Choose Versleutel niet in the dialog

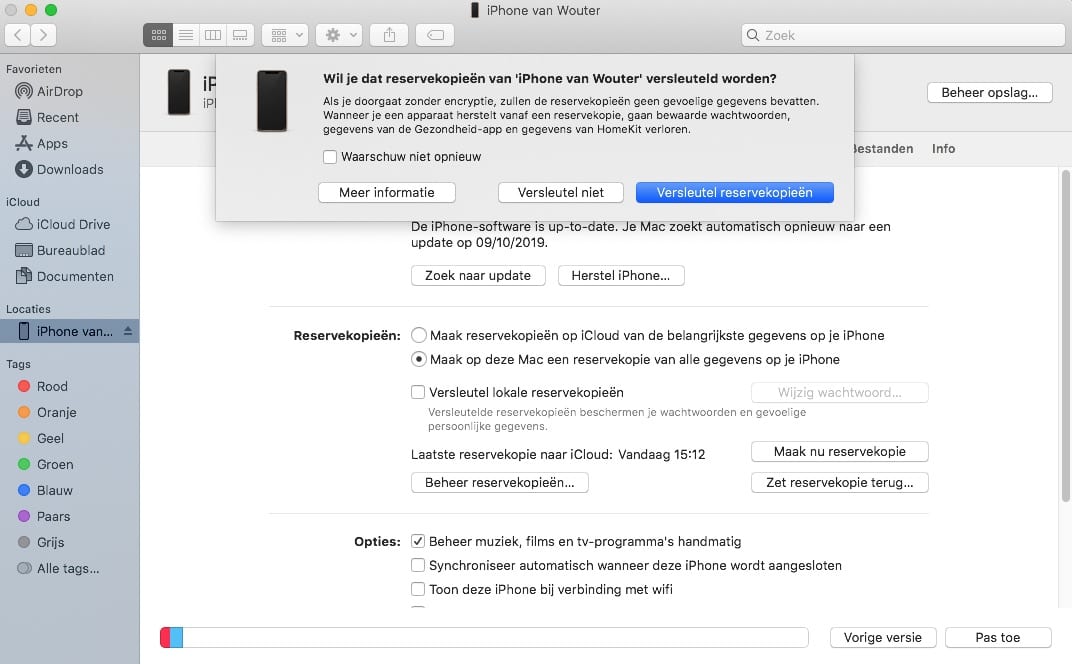(561, 193)
